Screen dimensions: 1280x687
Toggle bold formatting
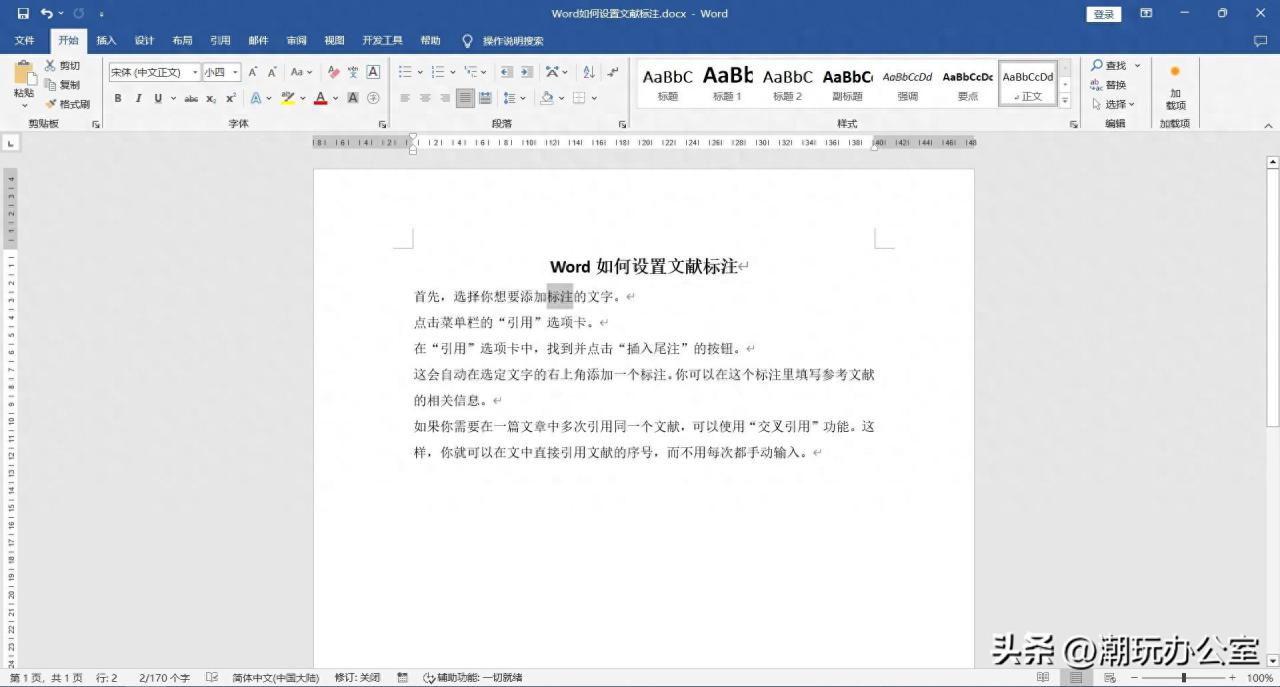click(x=118, y=98)
